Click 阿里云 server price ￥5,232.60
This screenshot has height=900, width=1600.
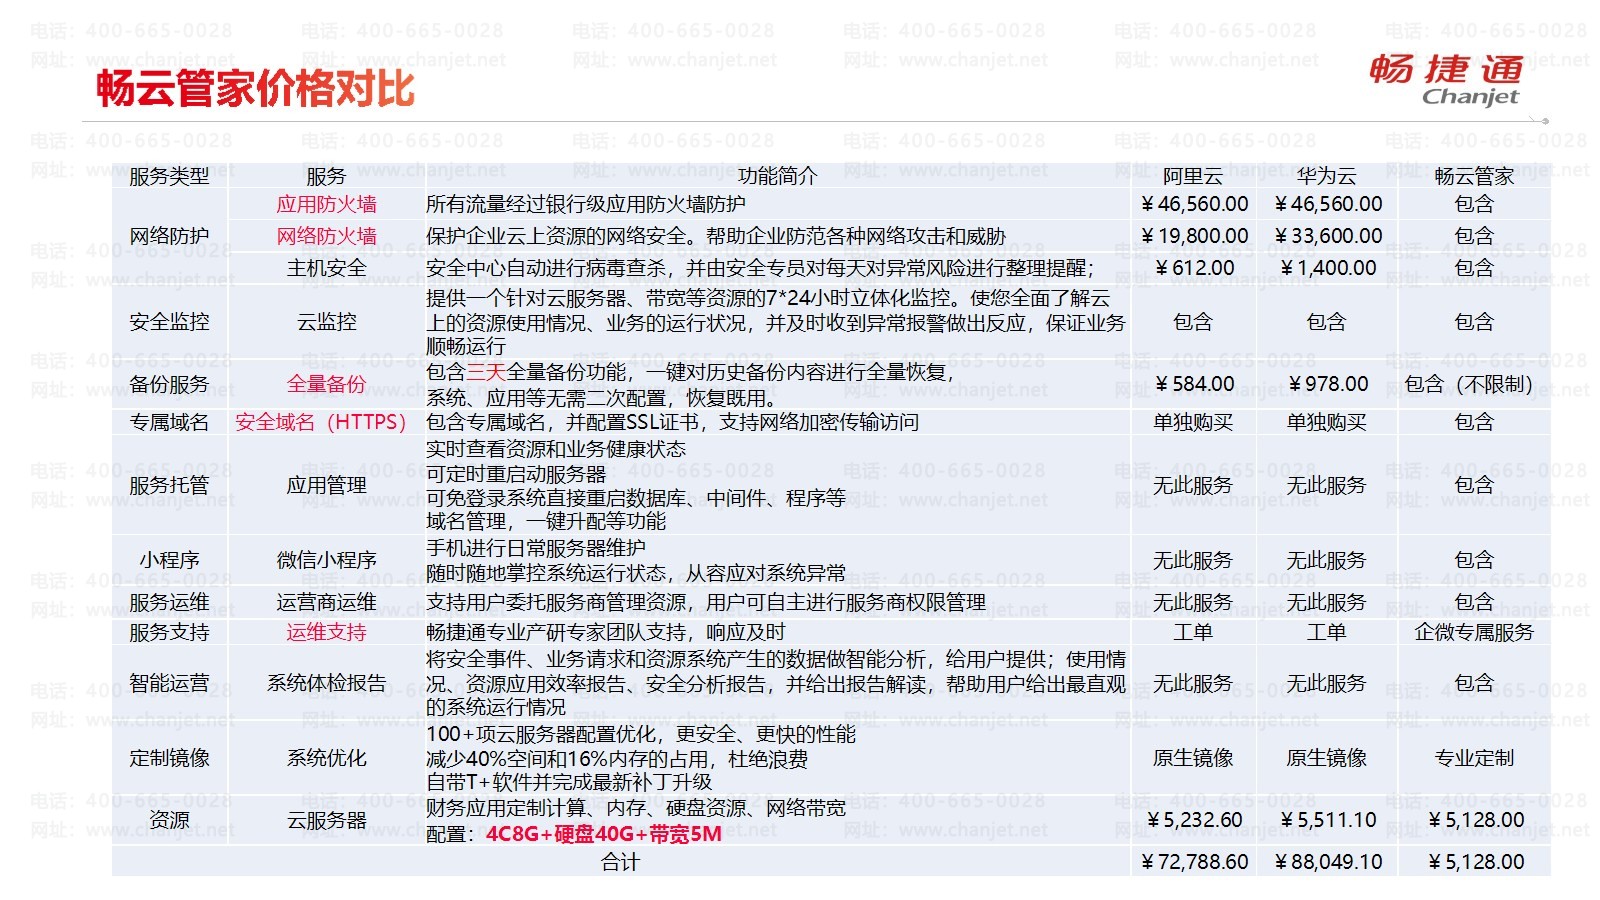tap(1194, 821)
